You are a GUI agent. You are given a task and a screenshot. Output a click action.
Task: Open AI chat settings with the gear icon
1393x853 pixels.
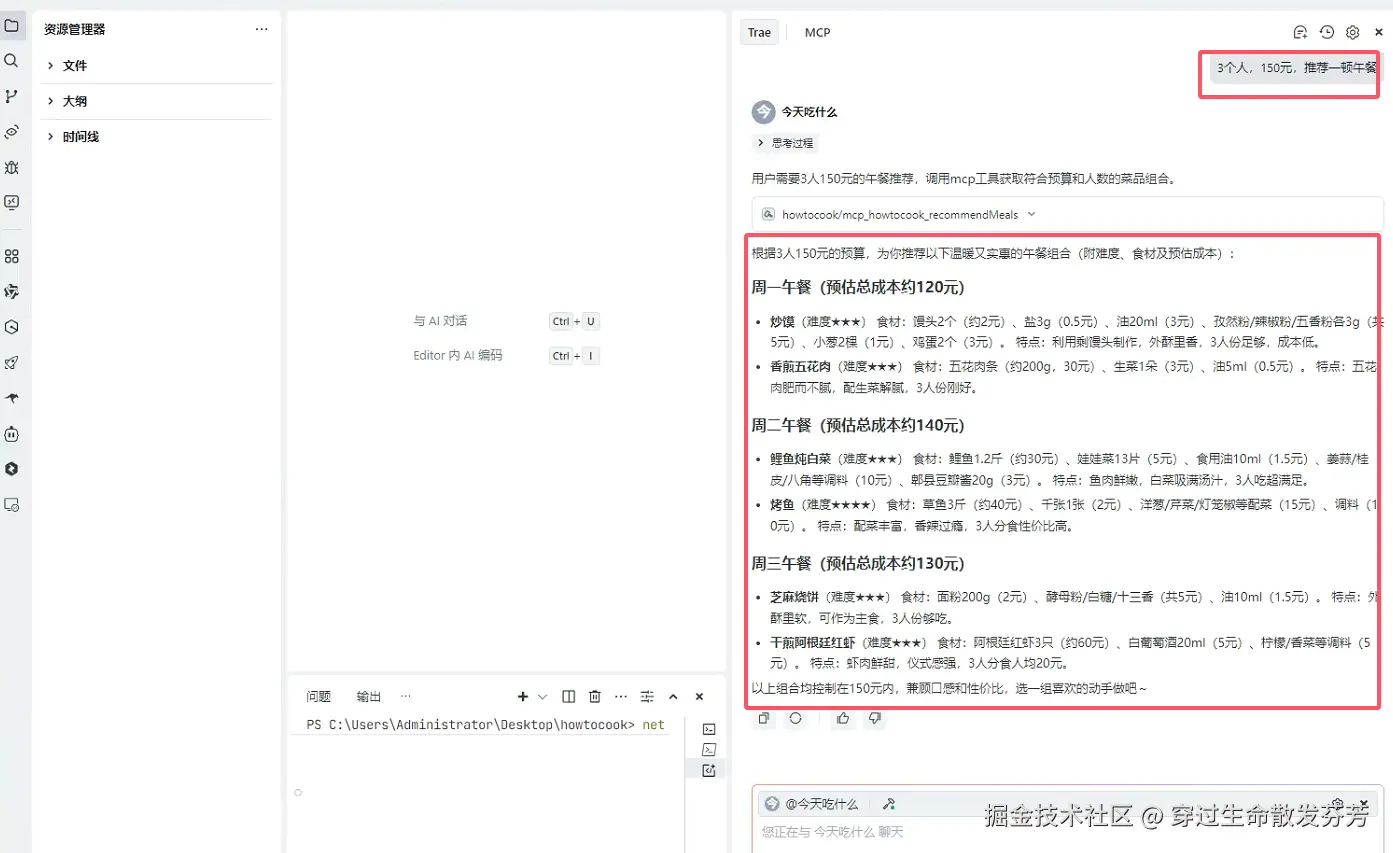pyautogui.click(x=1352, y=31)
